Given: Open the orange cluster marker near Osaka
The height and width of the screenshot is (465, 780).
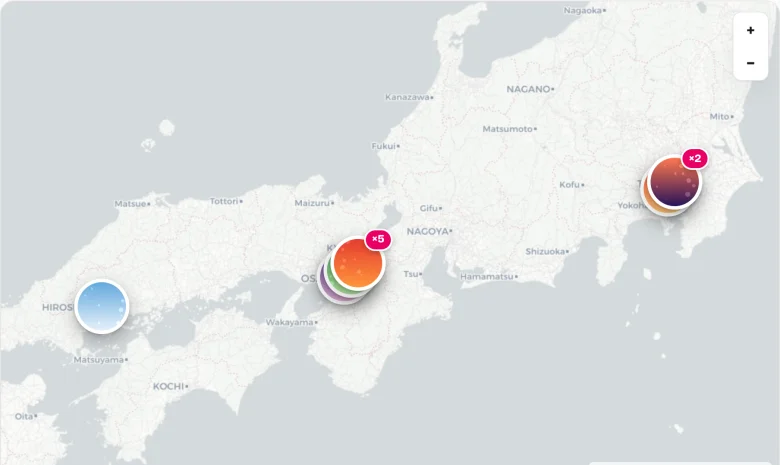Looking at the screenshot, I should click(358, 263).
